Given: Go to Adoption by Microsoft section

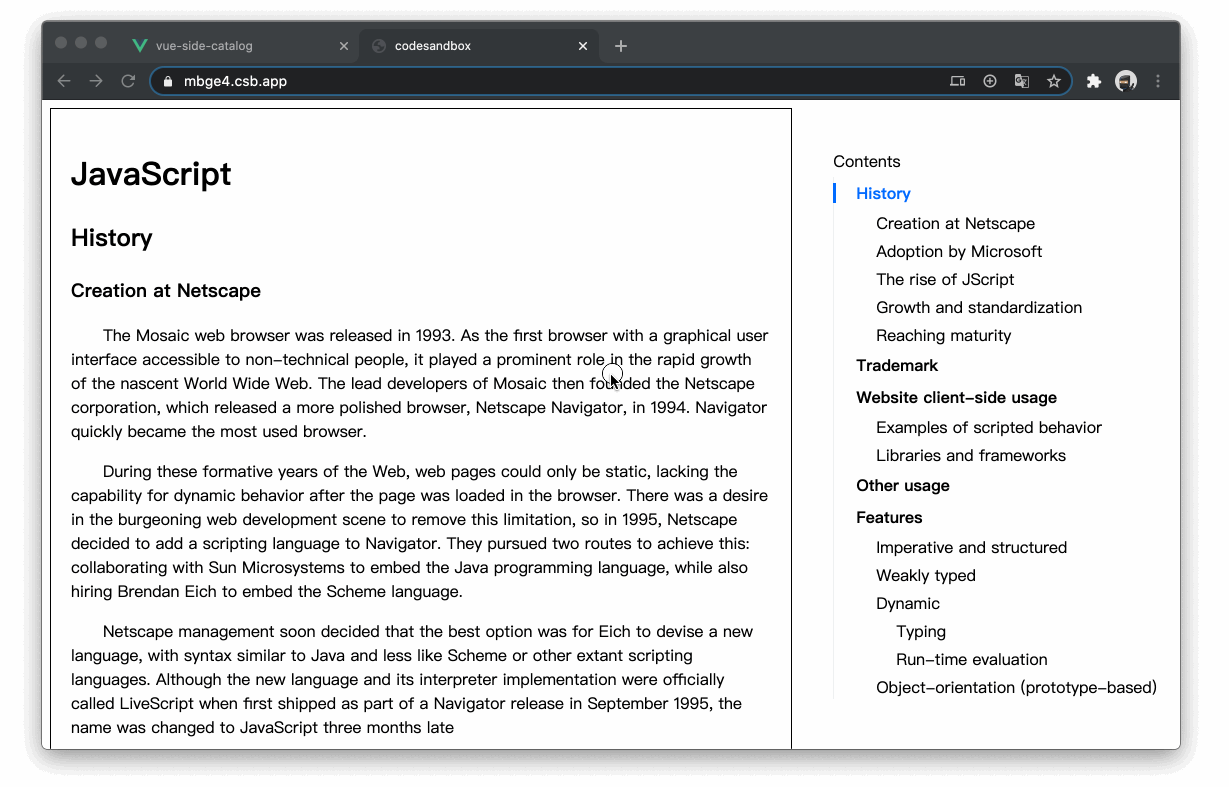Looking at the screenshot, I should (959, 252).
